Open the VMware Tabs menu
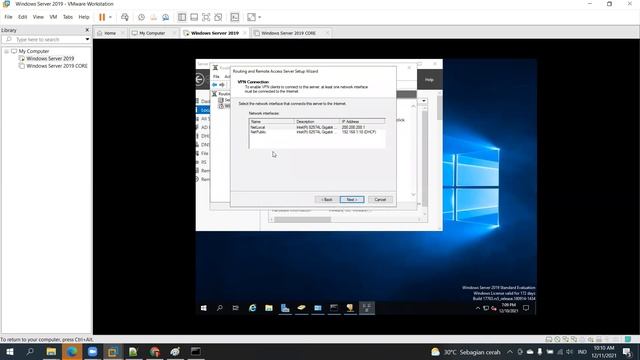This screenshot has width=640, height=360. [x=68, y=17]
